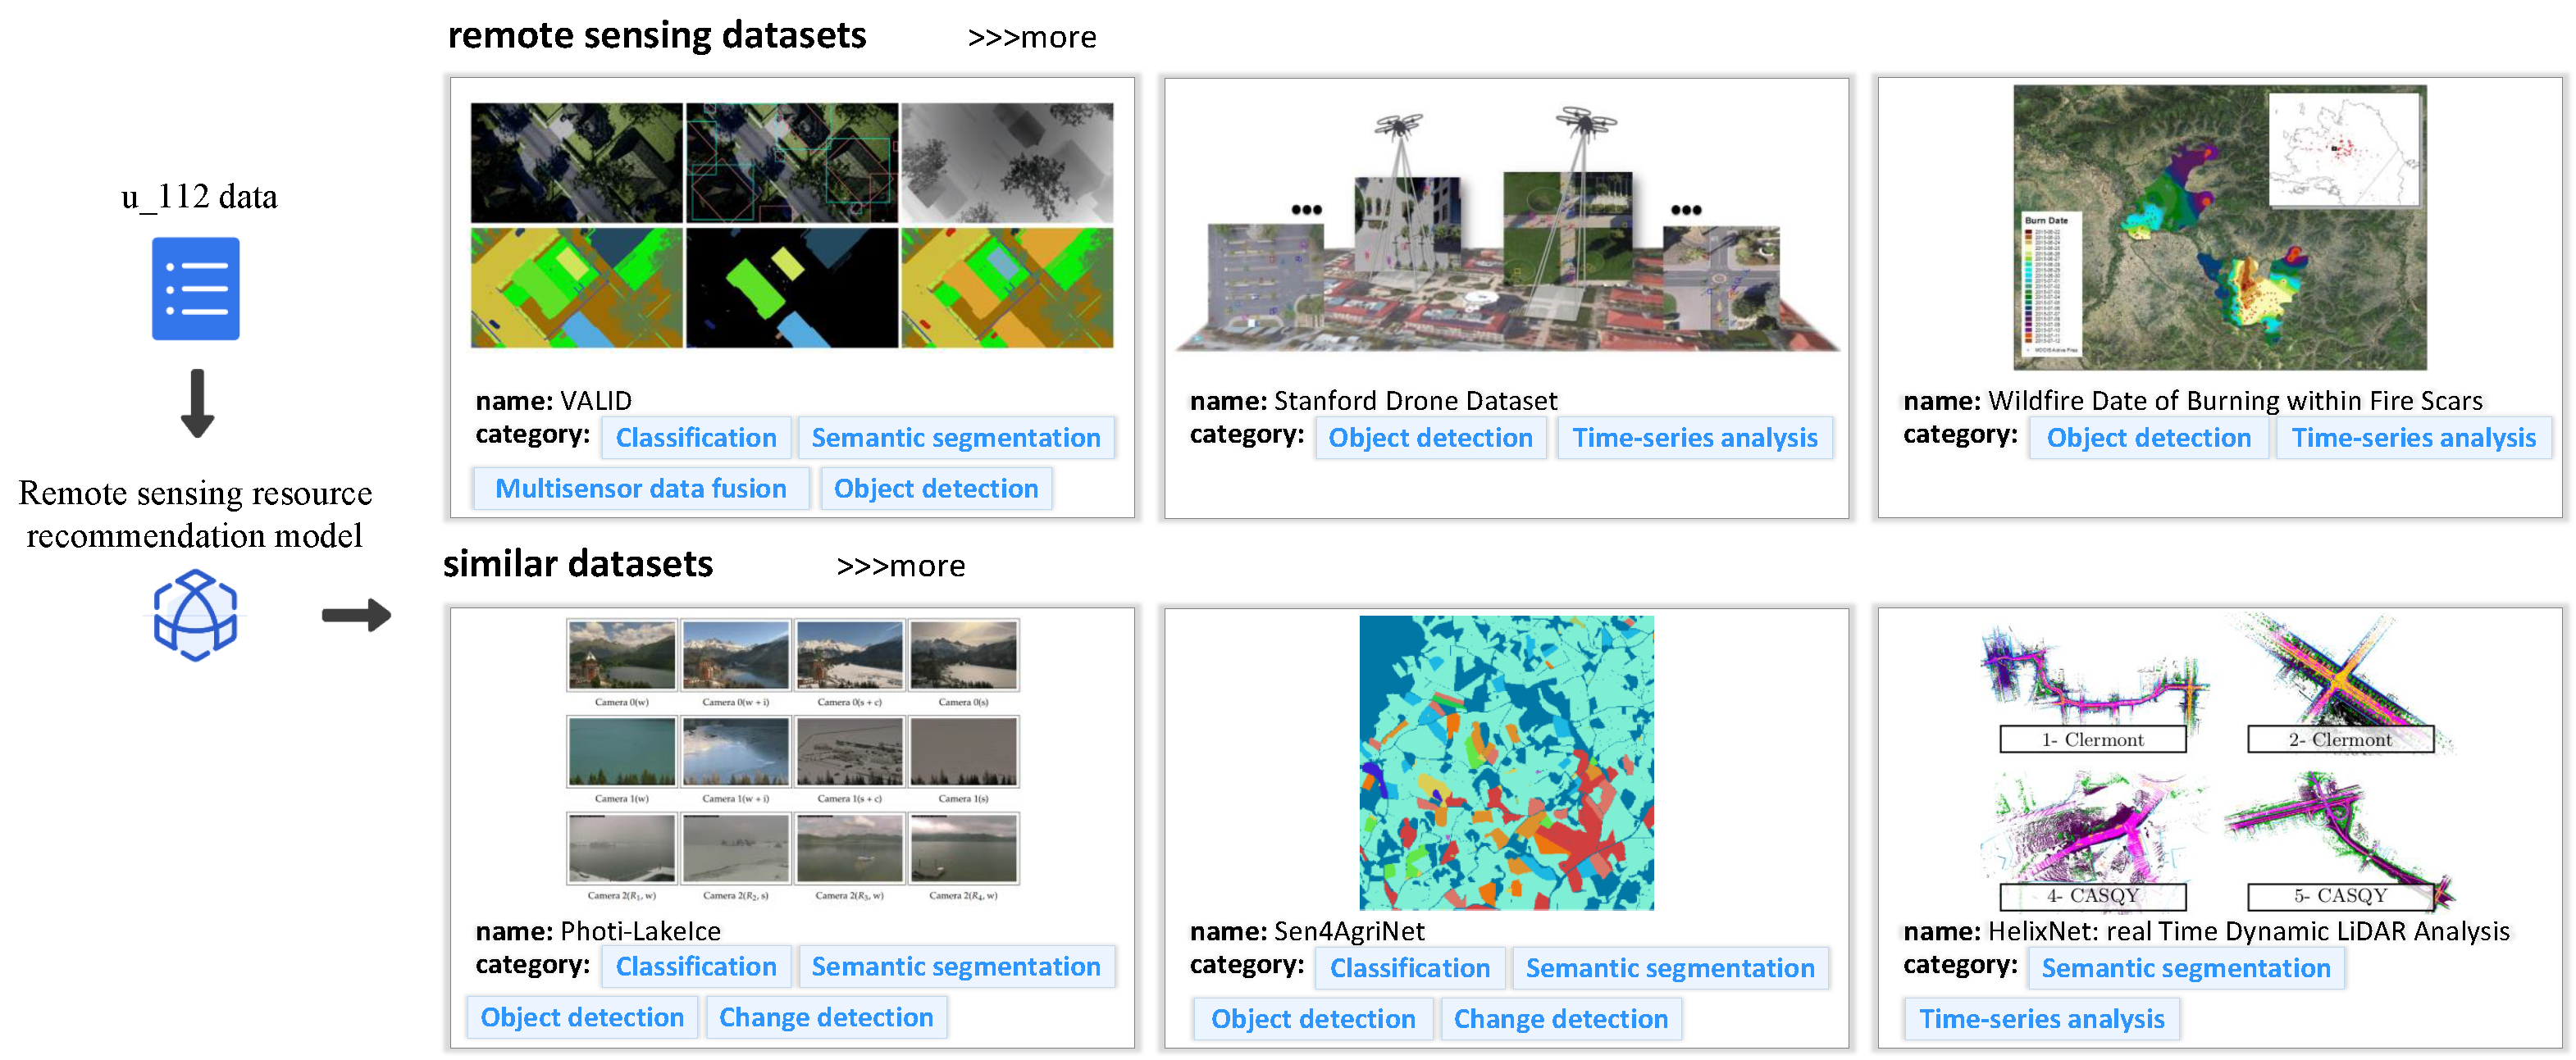Click the blue u_112 data list icon
This screenshot has height=1060, width=2576.
click(195, 288)
